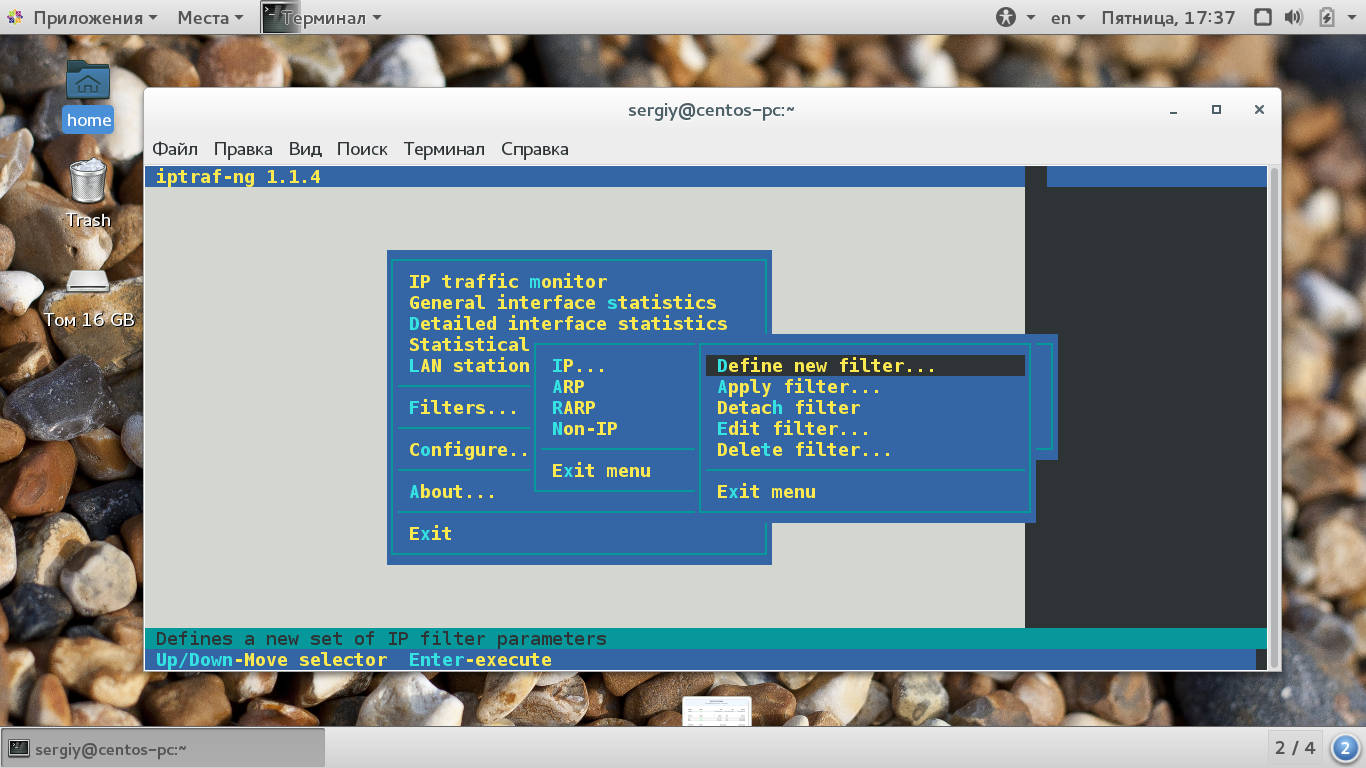Click the battery status icon
1366x768 pixels.
pyautogui.click(x=1327, y=18)
